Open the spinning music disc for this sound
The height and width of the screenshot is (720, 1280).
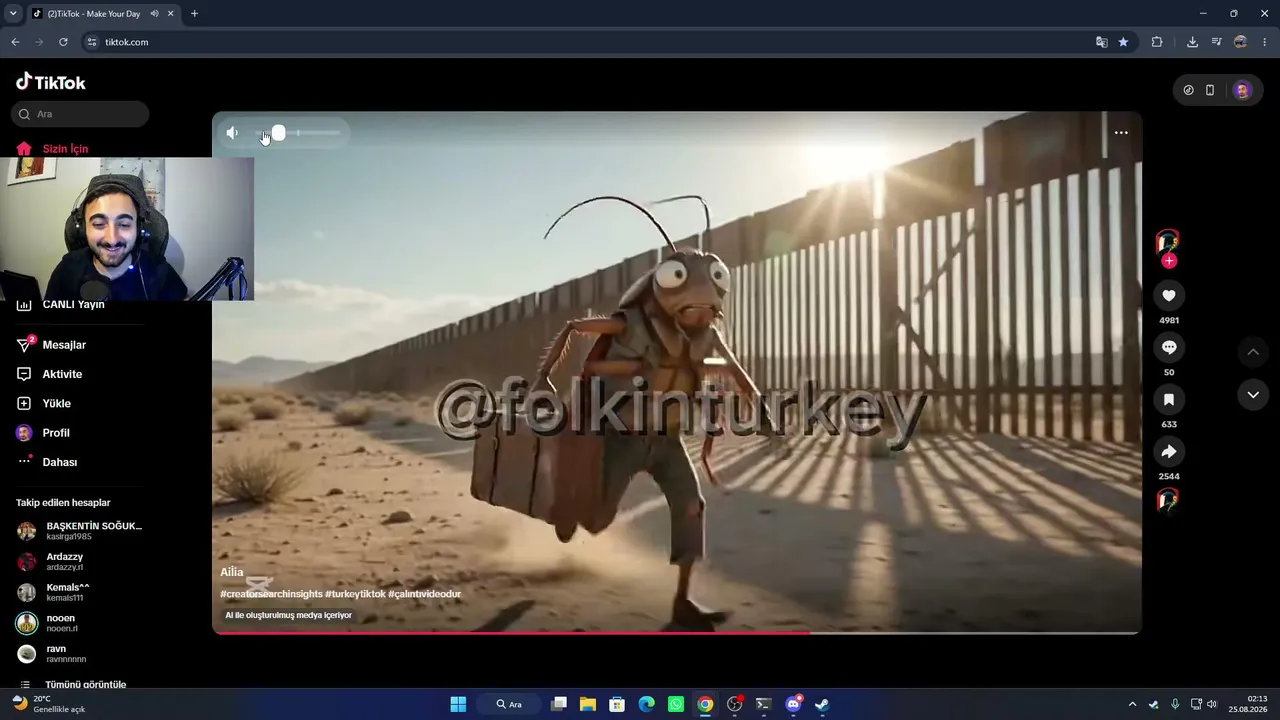coord(1167,499)
